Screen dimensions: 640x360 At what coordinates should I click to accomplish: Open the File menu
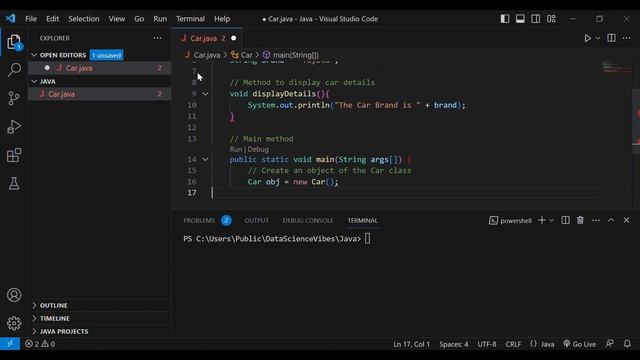pos(31,19)
